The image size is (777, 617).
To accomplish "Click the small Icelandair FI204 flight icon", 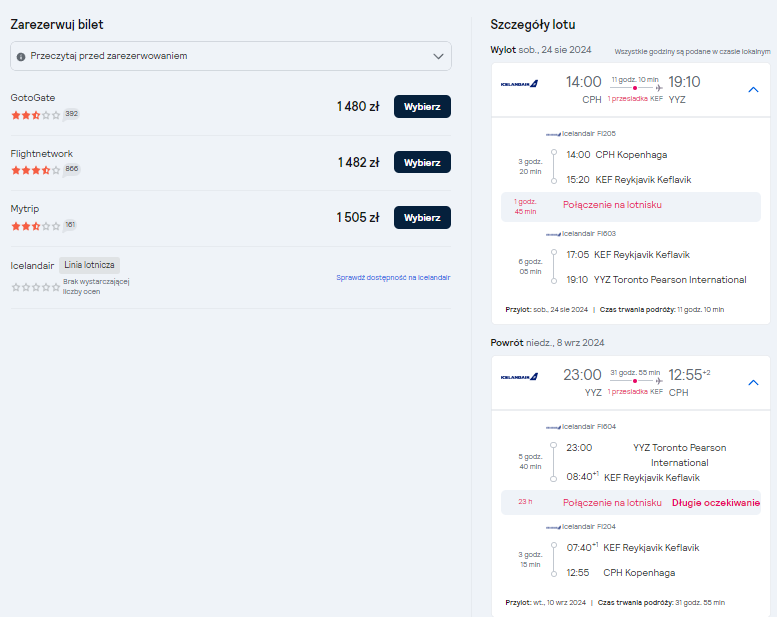I will click(553, 527).
